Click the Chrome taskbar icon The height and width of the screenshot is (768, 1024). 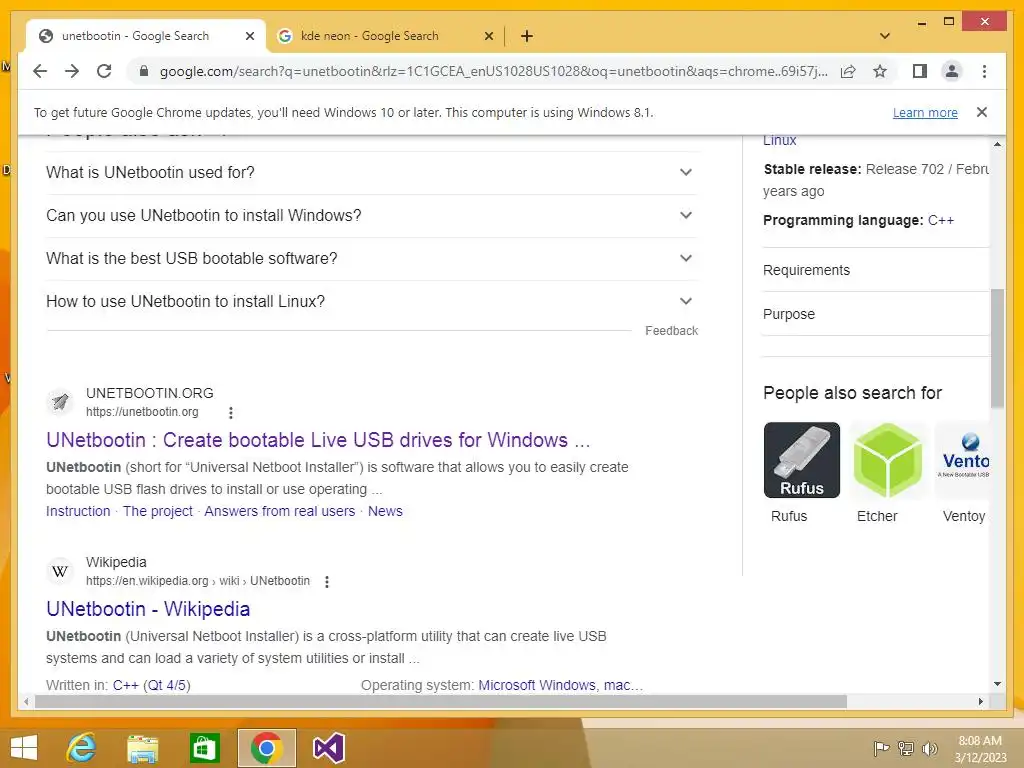click(266, 748)
